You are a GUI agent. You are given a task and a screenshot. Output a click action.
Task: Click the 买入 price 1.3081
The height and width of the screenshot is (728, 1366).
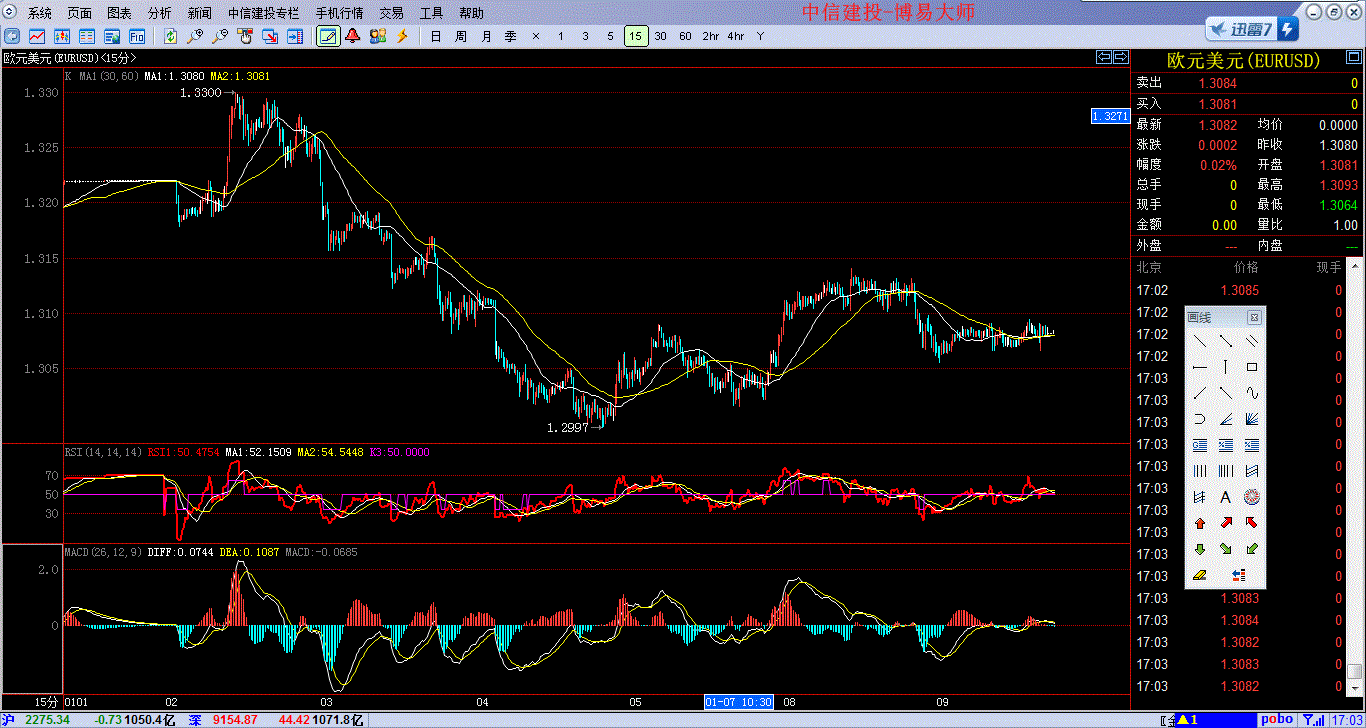1217,104
